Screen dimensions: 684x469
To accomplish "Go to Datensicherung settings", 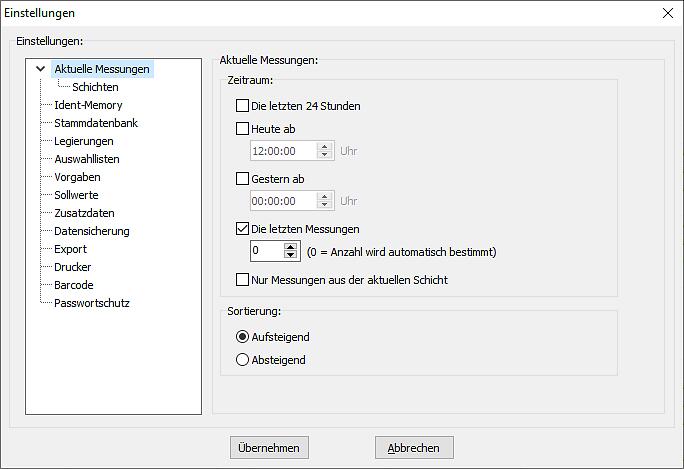I will pyautogui.click(x=91, y=231).
